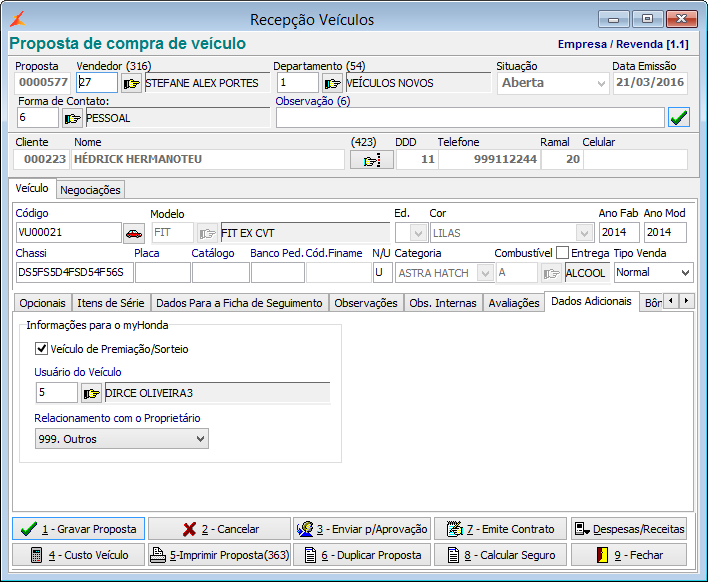The width and height of the screenshot is (708, 582).
Task: Click 1 - Gravar Proposta button
Action: tap(79, 529)
